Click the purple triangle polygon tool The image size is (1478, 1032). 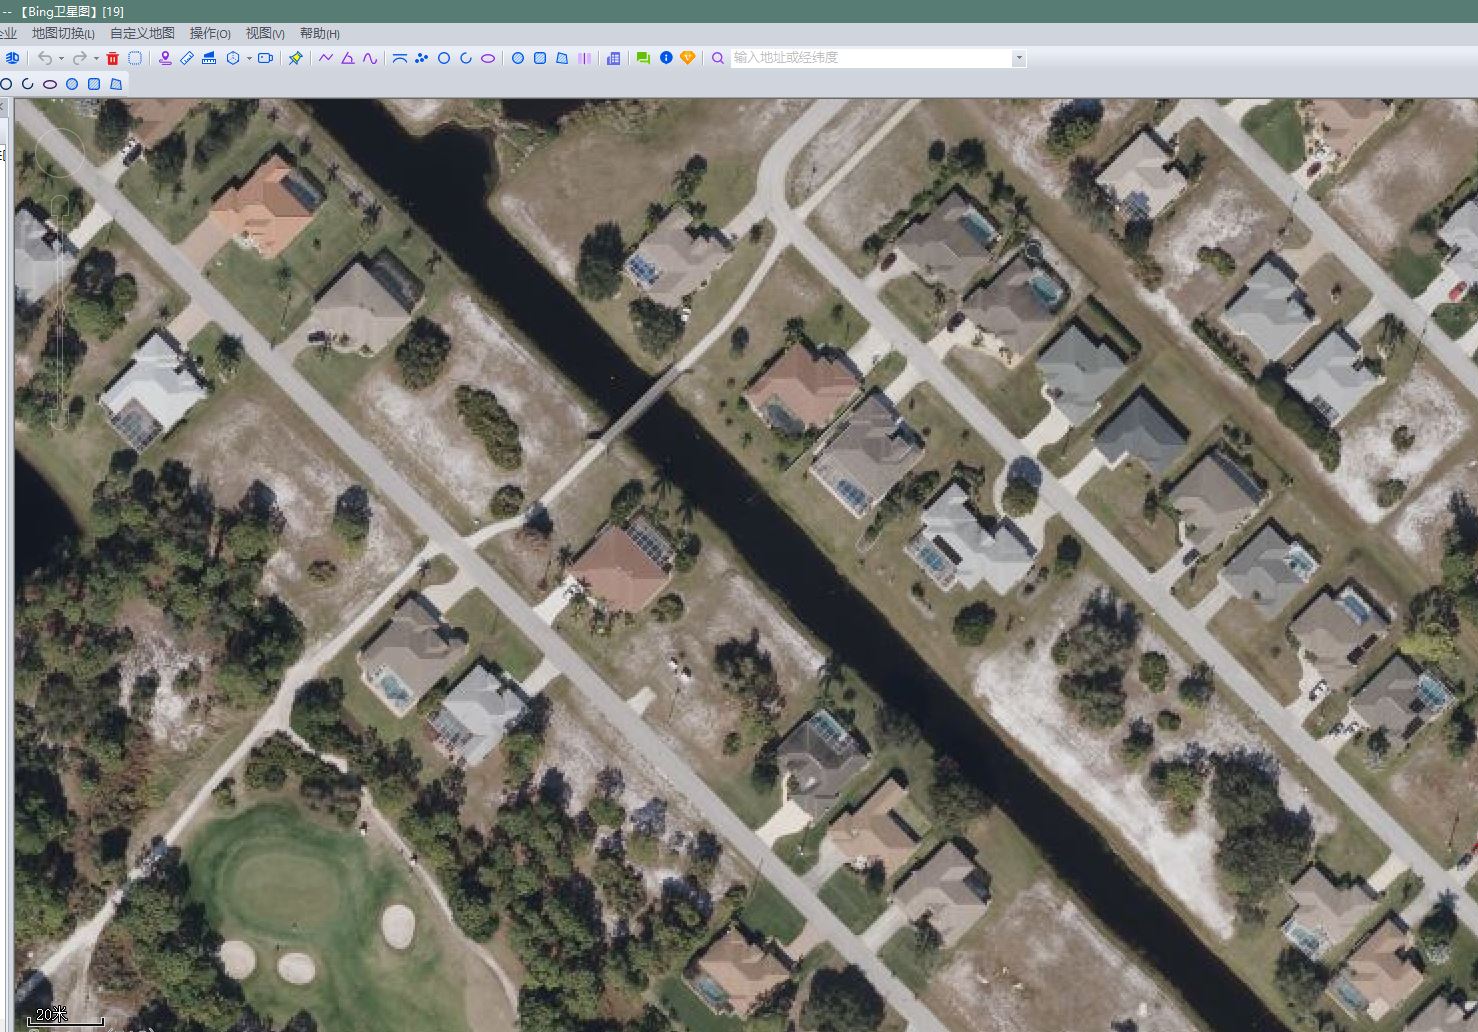point(348,59)
